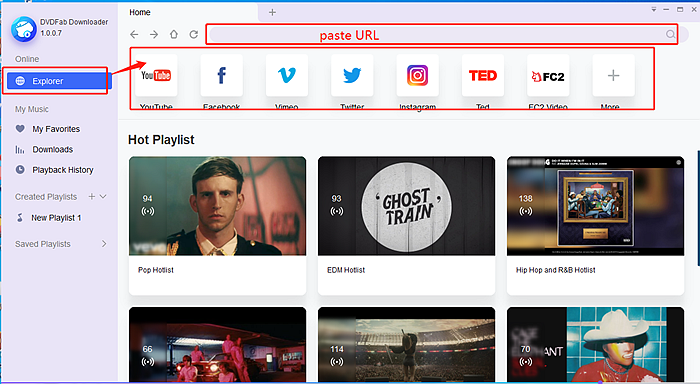
Task: Collapse the Created Playlists chevron
Action: coord(103,196)
